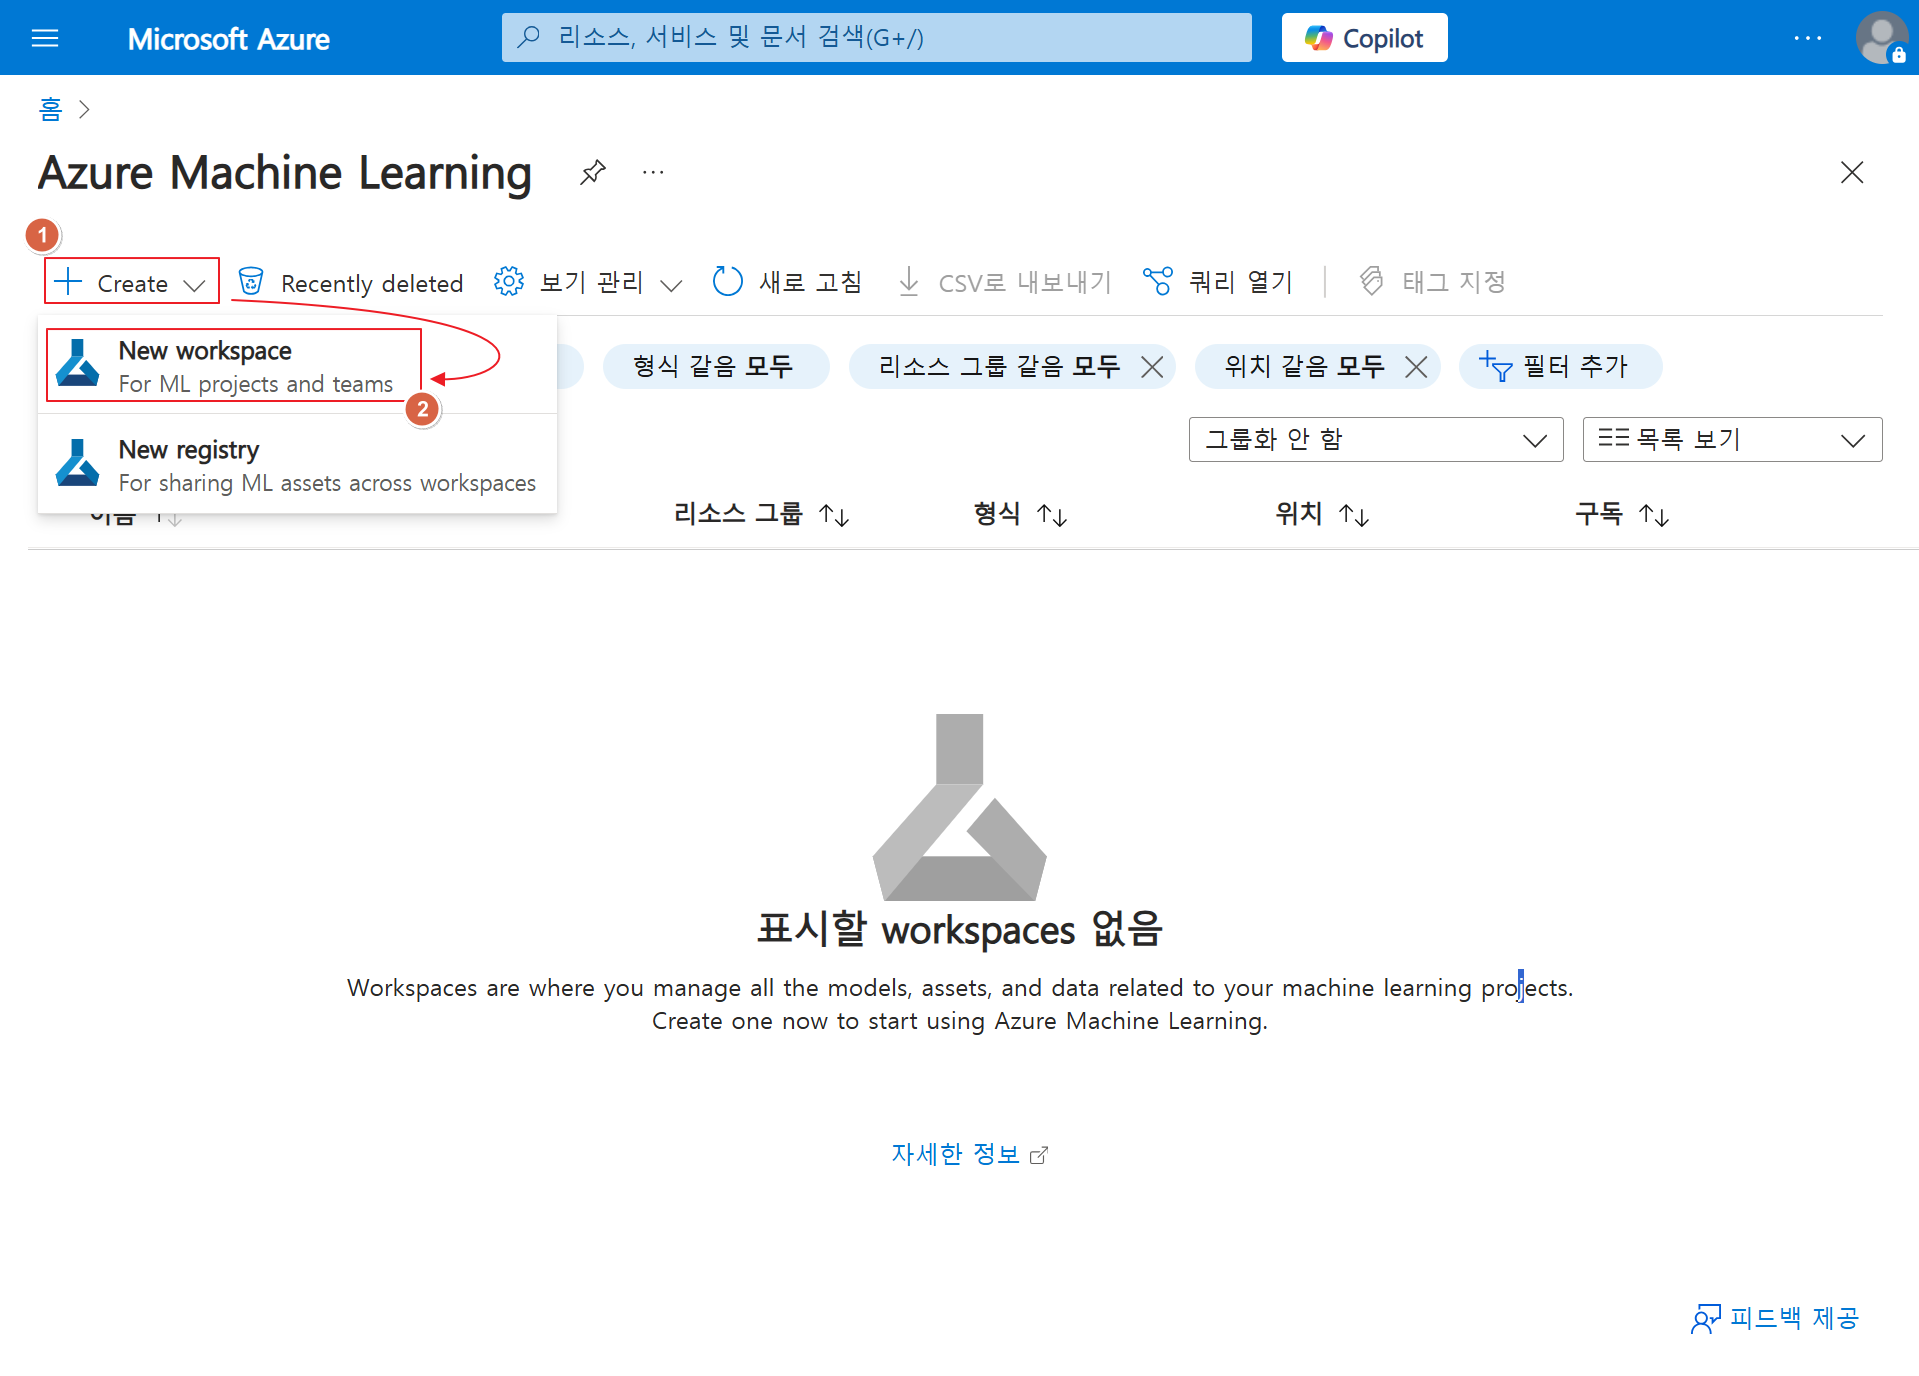Click the 태그 지정 tag icon
The width and height of the screenshot is (1919, 1376).
1372,282
